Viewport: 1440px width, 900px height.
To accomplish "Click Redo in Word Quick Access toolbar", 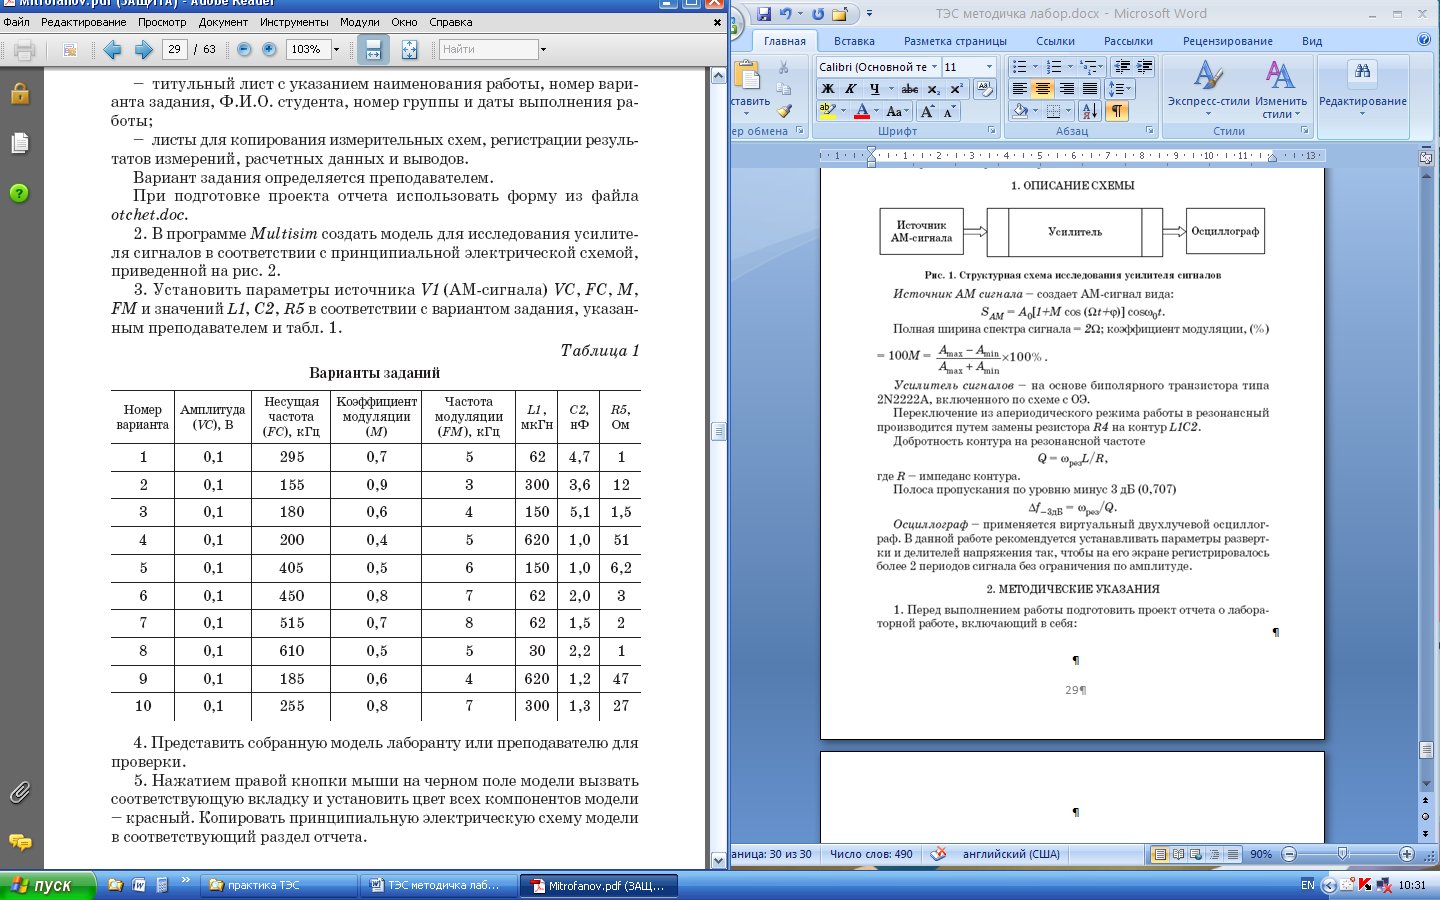I will coord(818,14).
